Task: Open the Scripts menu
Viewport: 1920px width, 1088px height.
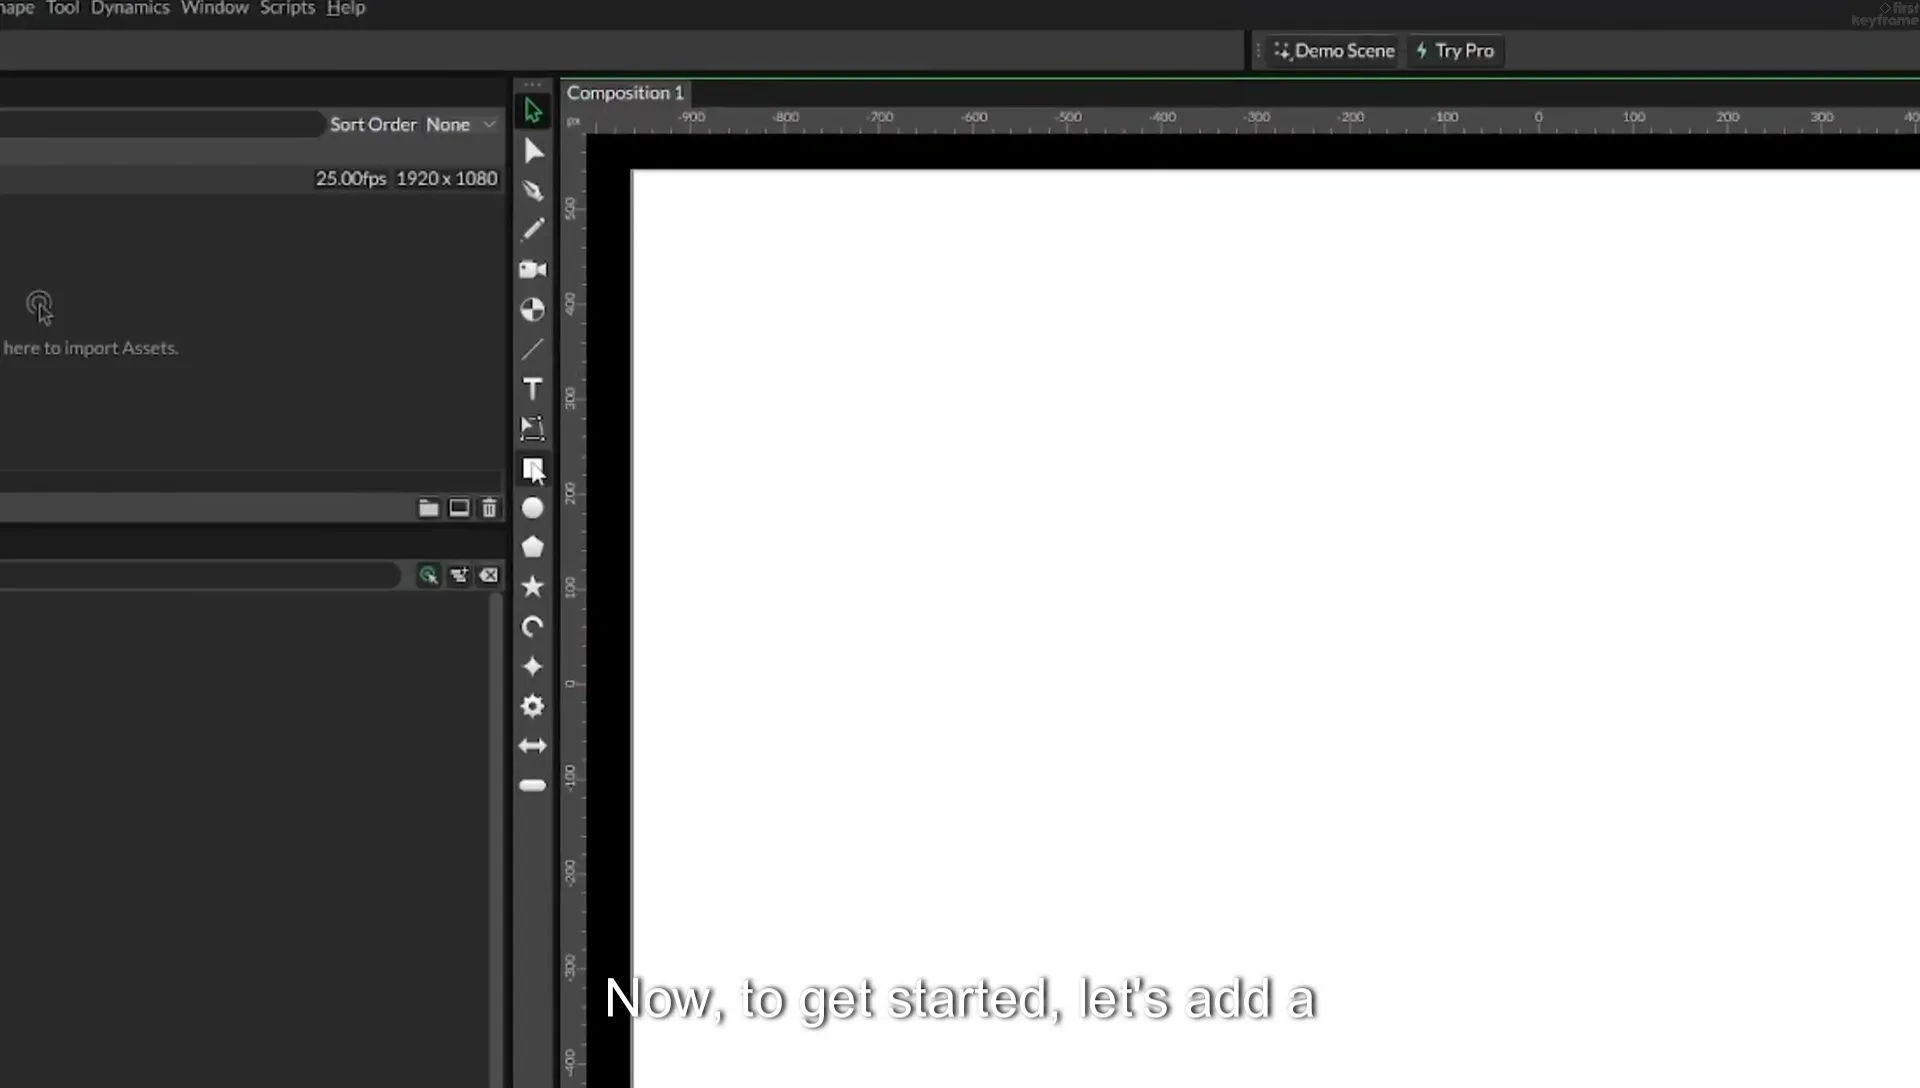Action: pos(287,8)
